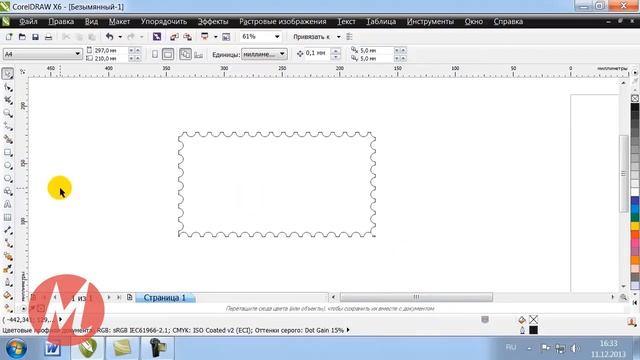Select the Crop tool

8,100
